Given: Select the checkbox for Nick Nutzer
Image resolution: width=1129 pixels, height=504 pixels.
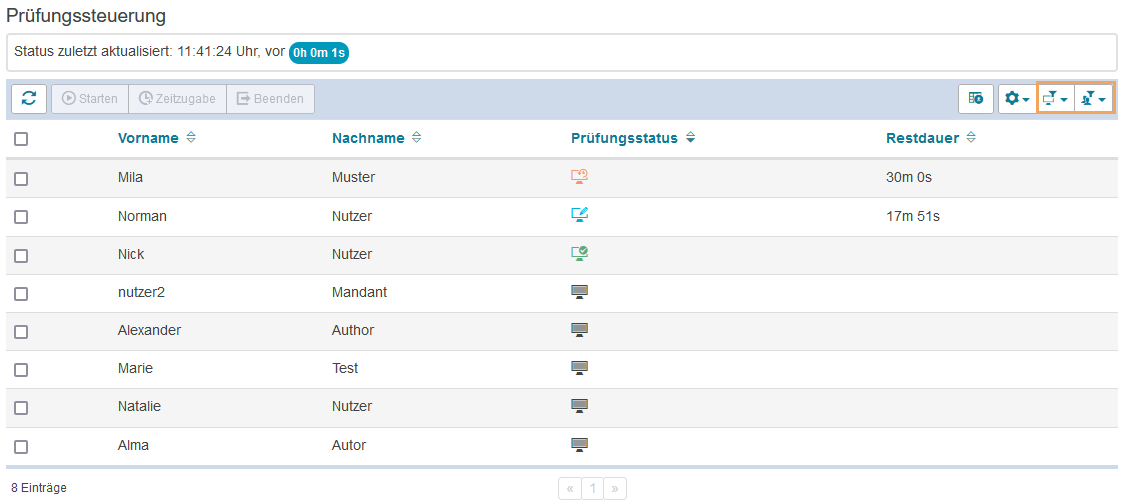Looking at the screenshot, I should click(21, 256).
